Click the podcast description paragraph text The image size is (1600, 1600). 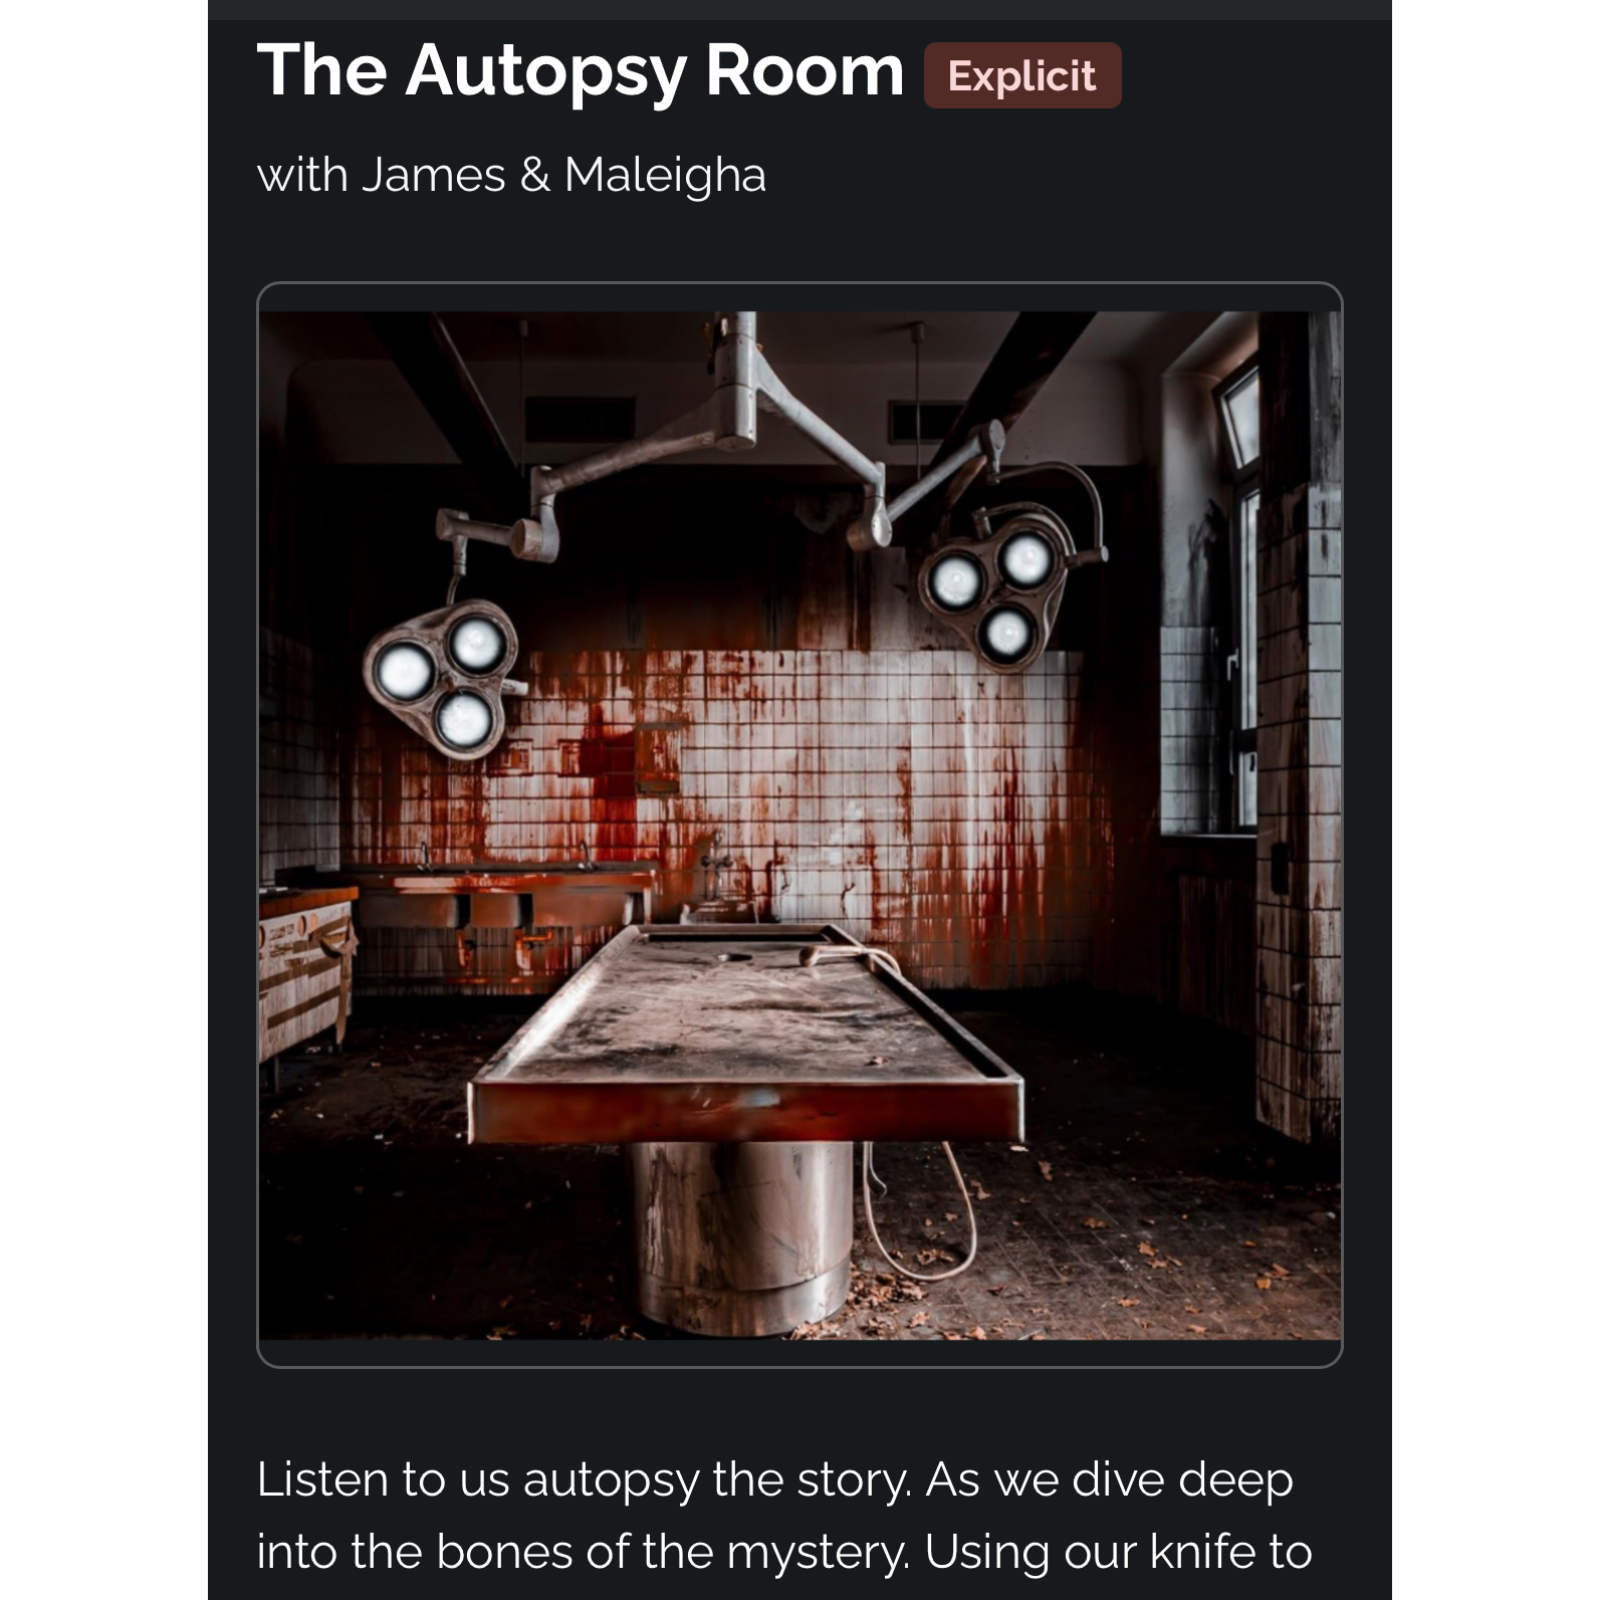tap(785, 1516)
